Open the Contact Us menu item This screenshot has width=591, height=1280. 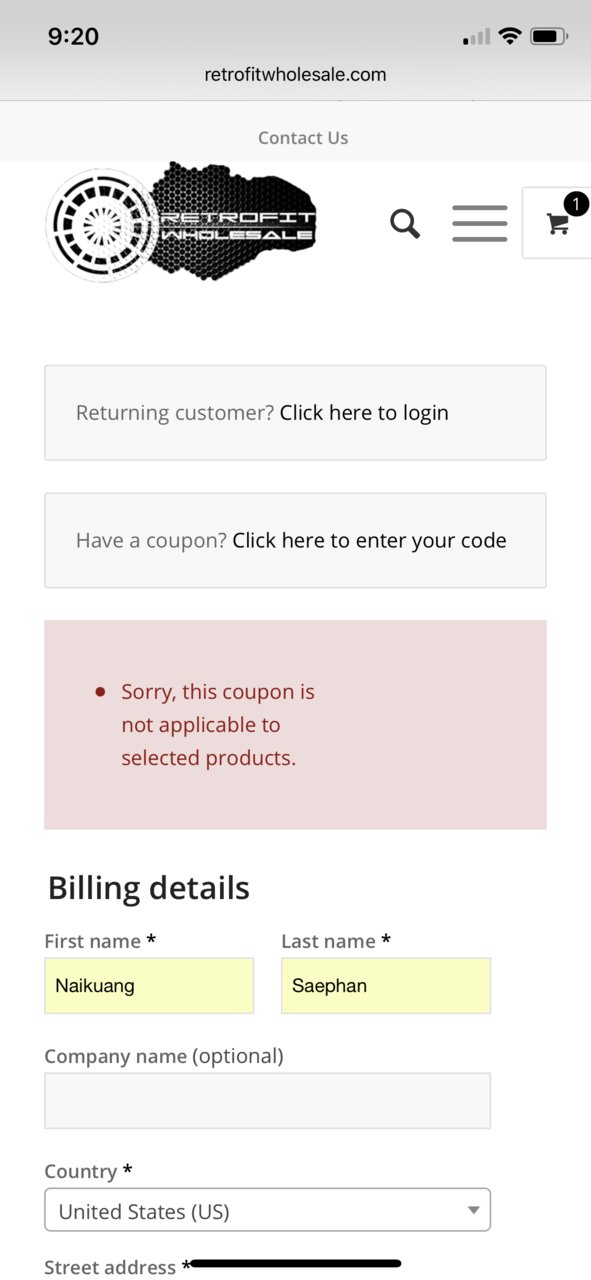[x=303, y=138]
